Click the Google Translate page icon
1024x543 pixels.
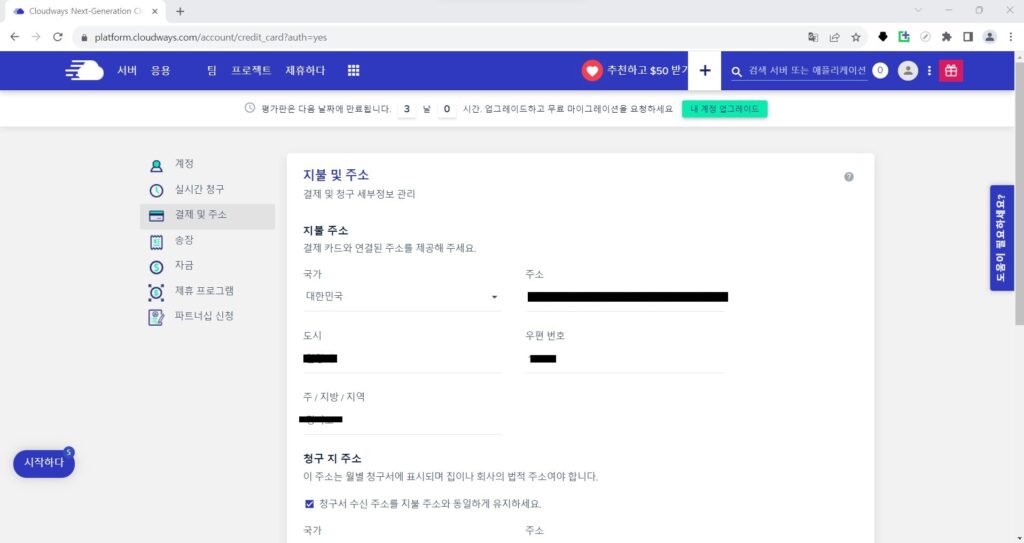(x=812, y=37)
